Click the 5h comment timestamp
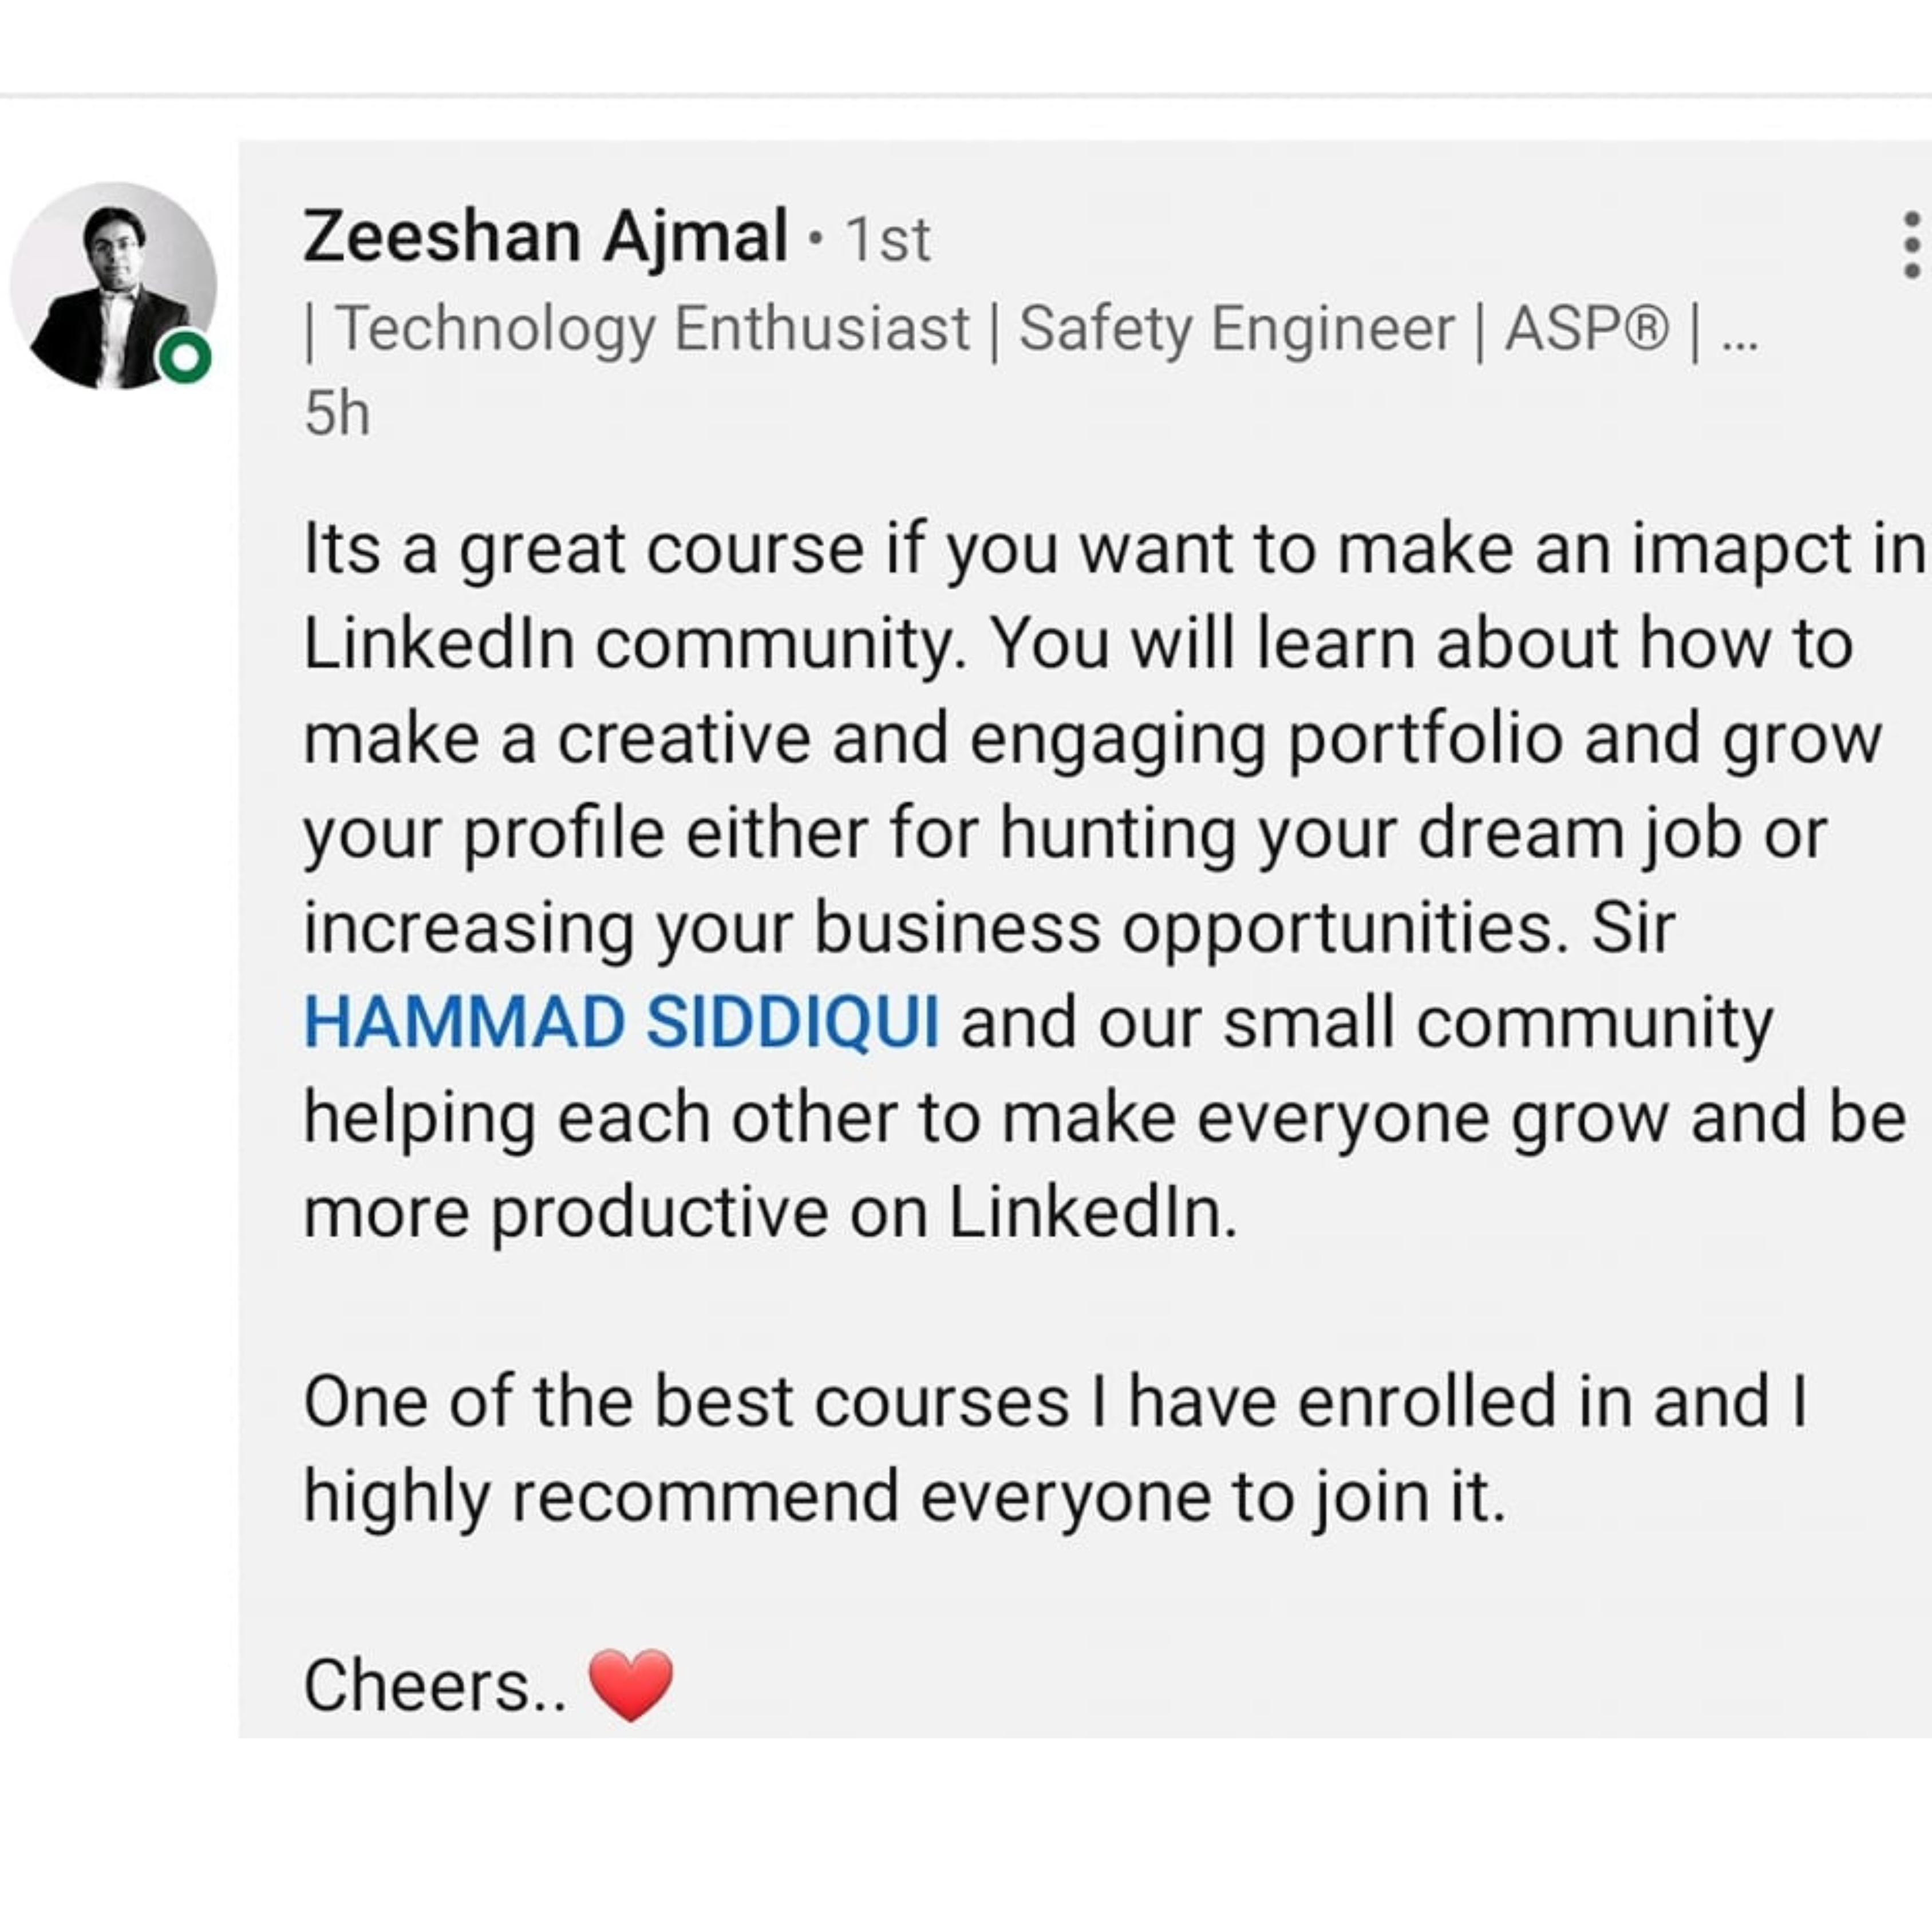Image resolution: width=1932 pixels, height=1932 pixels. click(337, 413)
